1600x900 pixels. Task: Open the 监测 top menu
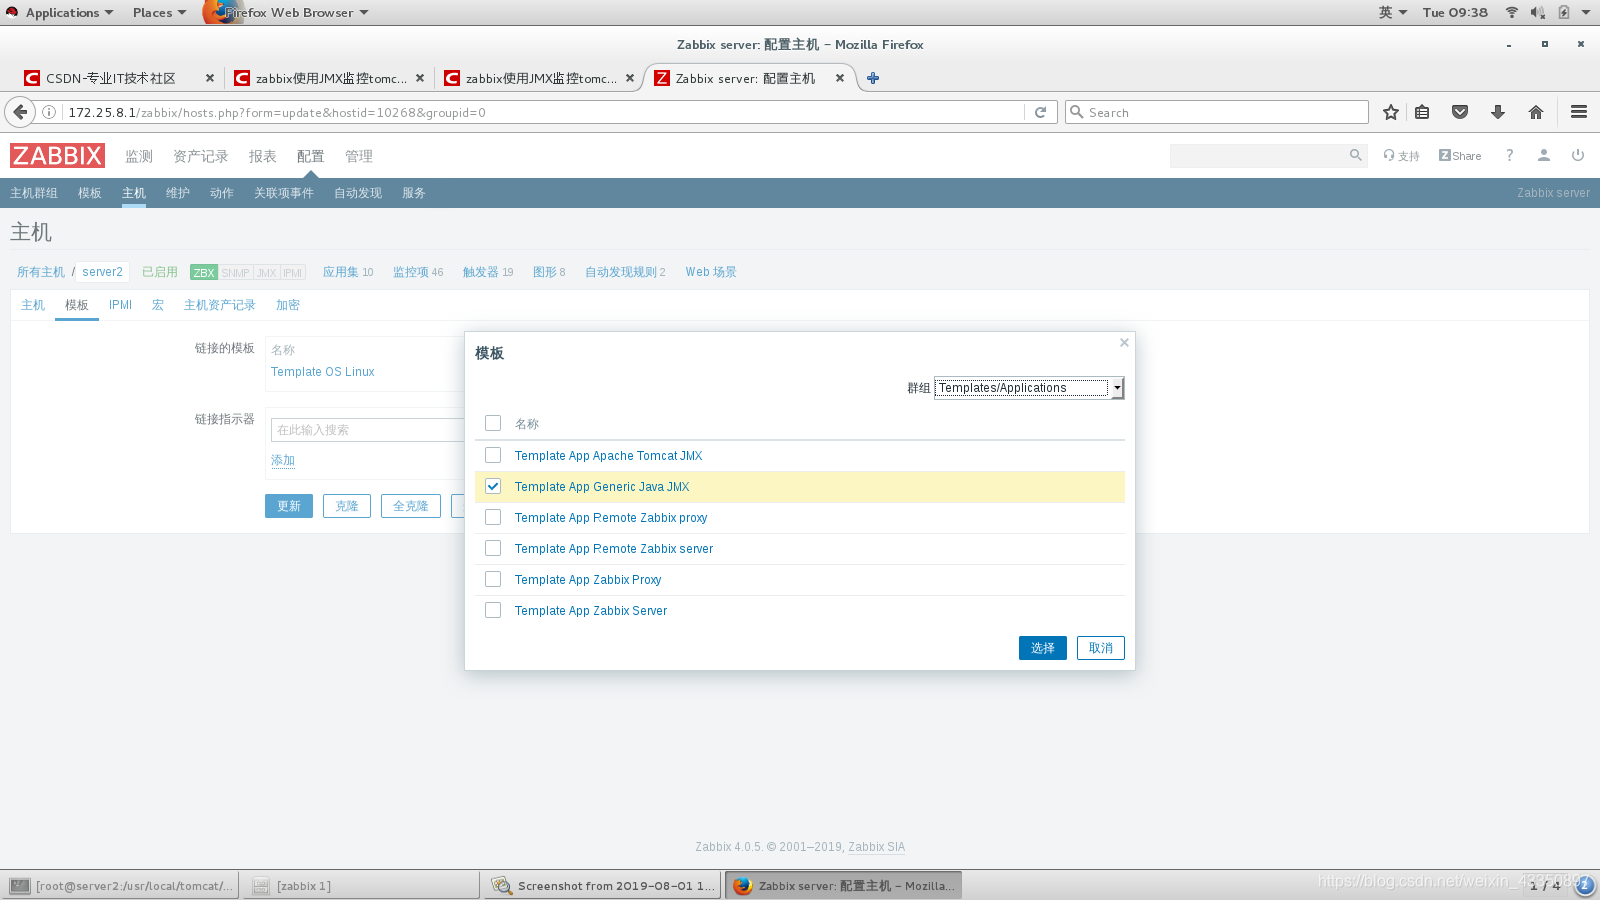[x=139, y=156]
